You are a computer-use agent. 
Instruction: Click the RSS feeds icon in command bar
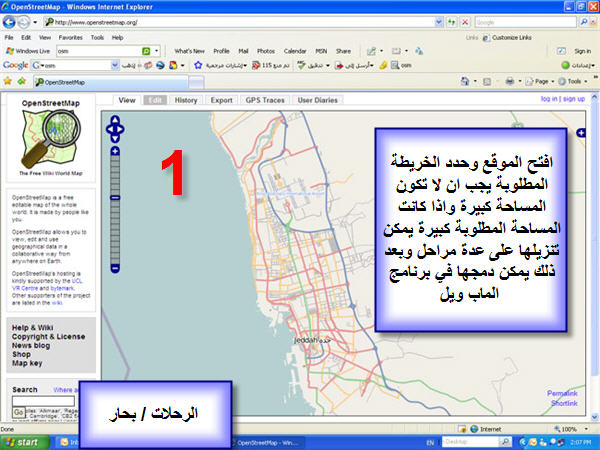487,82
